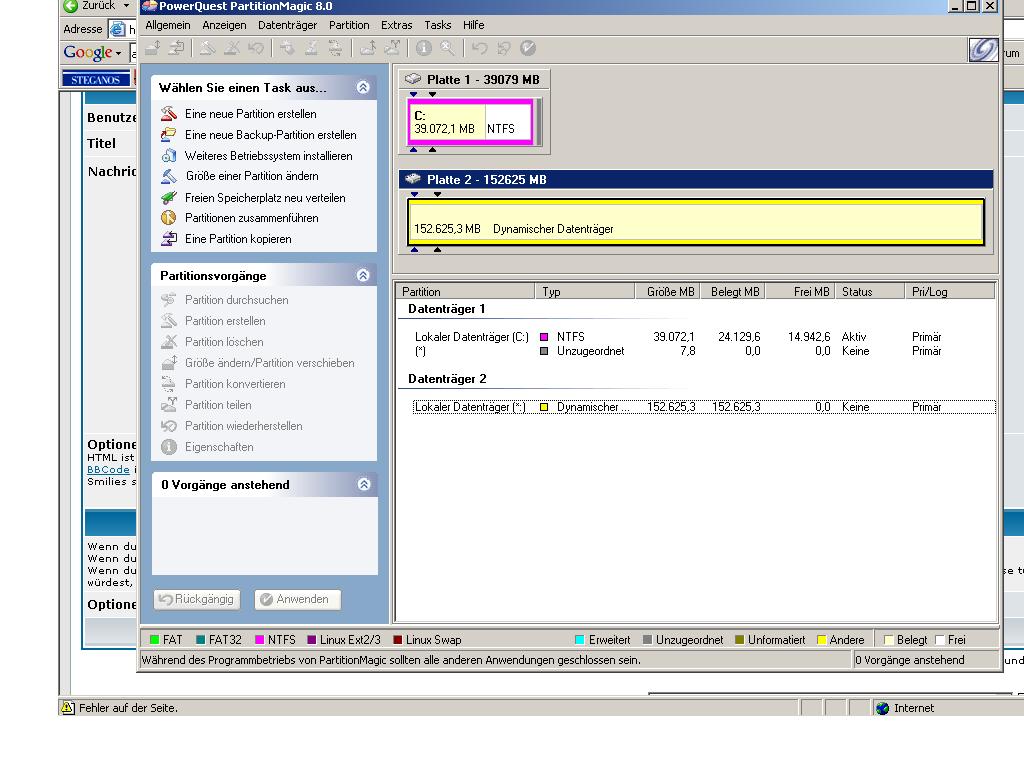Click the NTFS magenta legend swatch
This screenshot has width=1024, height=768.
[x=259, y=640]
